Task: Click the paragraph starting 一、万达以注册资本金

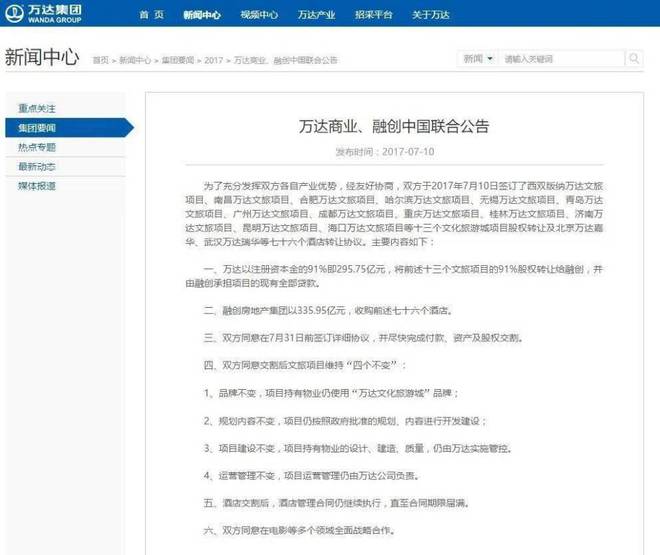Action: pos(394,276)
